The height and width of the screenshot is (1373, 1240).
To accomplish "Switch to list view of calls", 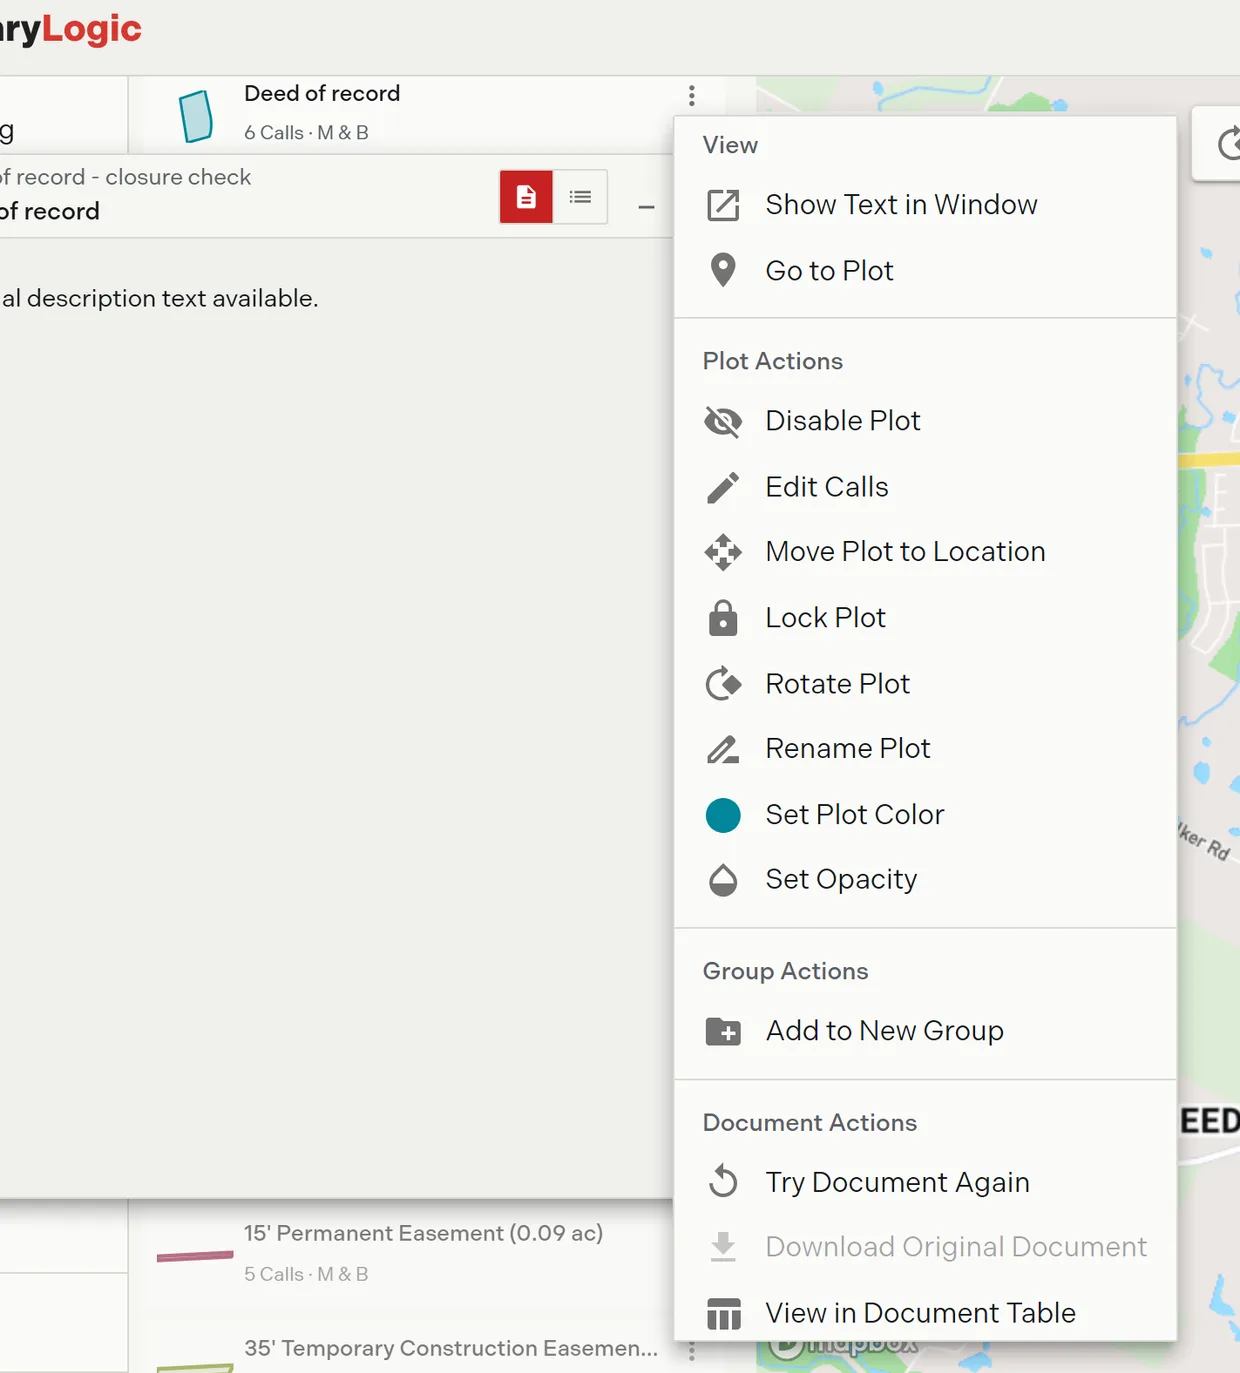I will click(x=580, y=197).
